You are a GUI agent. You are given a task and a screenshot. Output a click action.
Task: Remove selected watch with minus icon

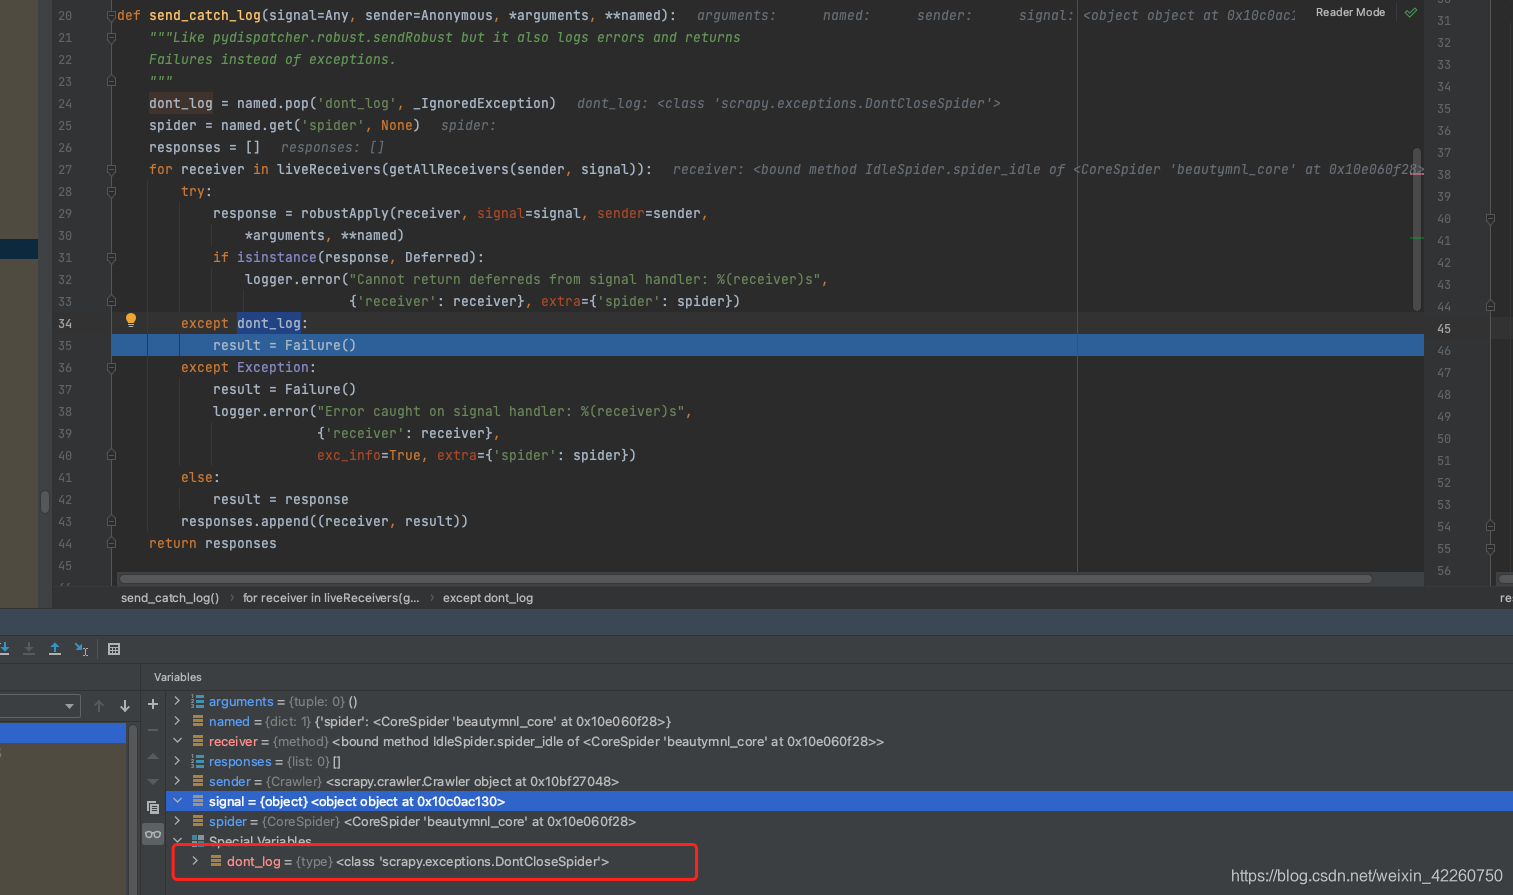pos(153,730)
